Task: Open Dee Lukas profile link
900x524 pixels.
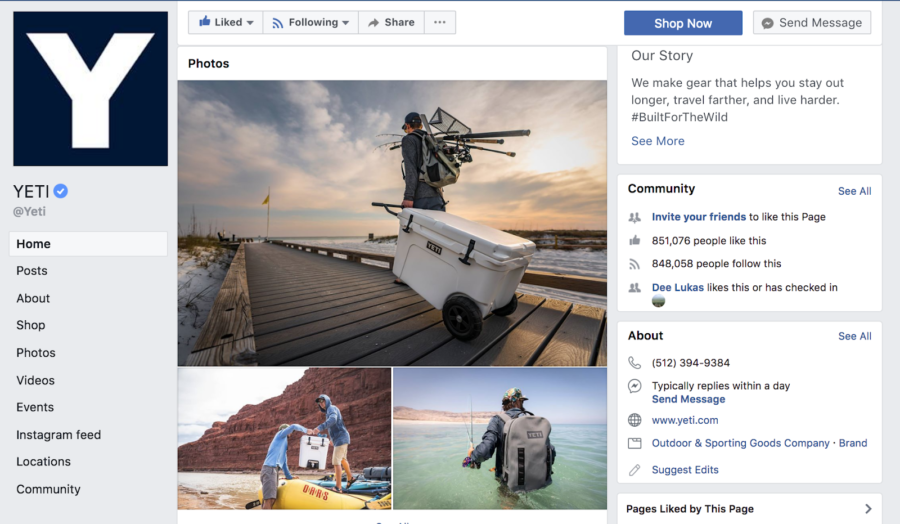Action: point(677,288)
